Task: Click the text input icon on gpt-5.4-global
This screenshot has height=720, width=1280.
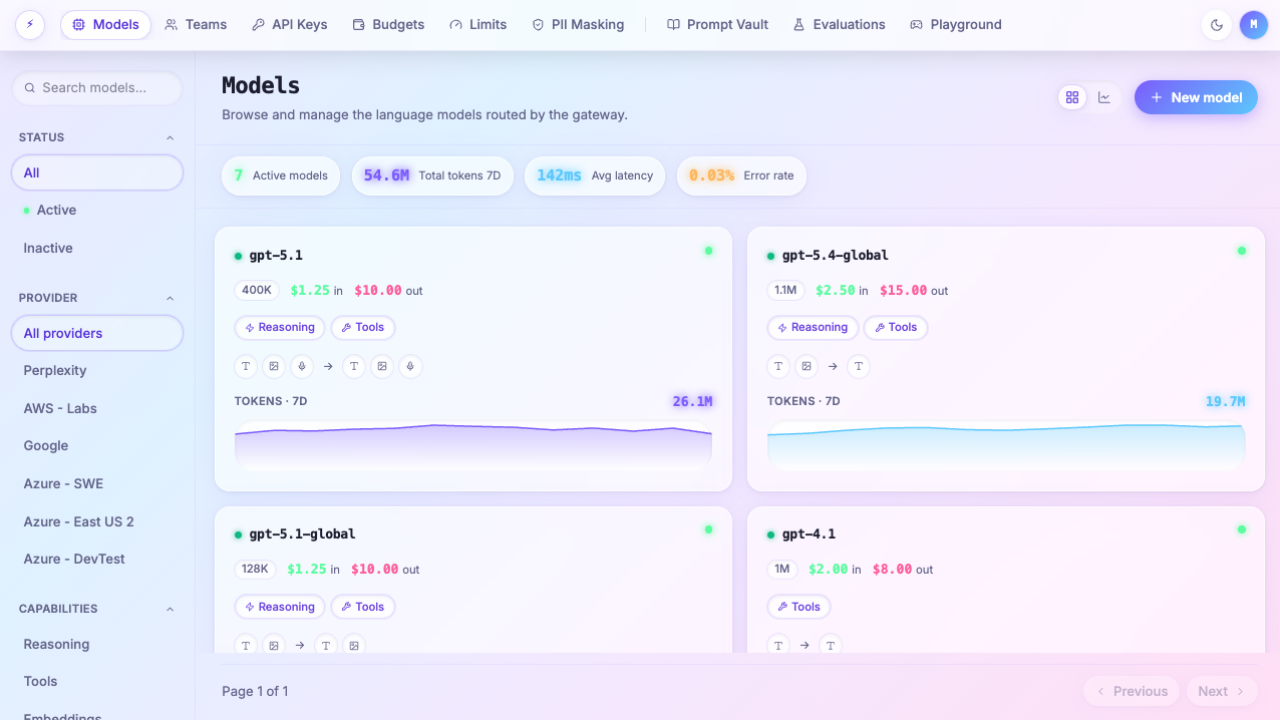Action: (779, 367)
